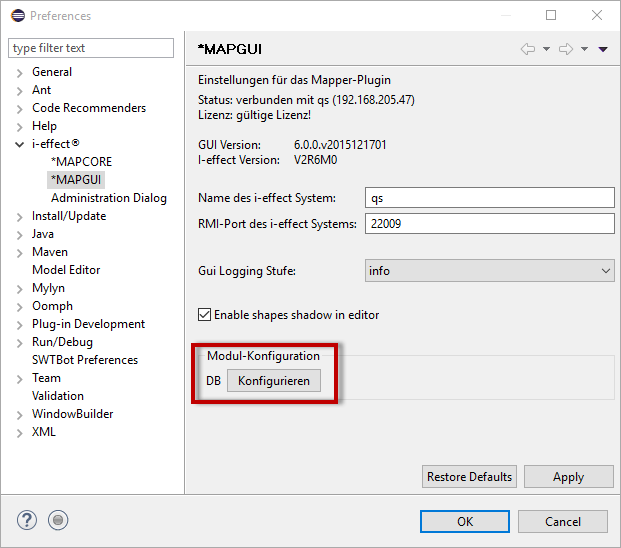Click the RMI-Port input field
The width and height of the screenshot is (621, 548).
(489, 224)
